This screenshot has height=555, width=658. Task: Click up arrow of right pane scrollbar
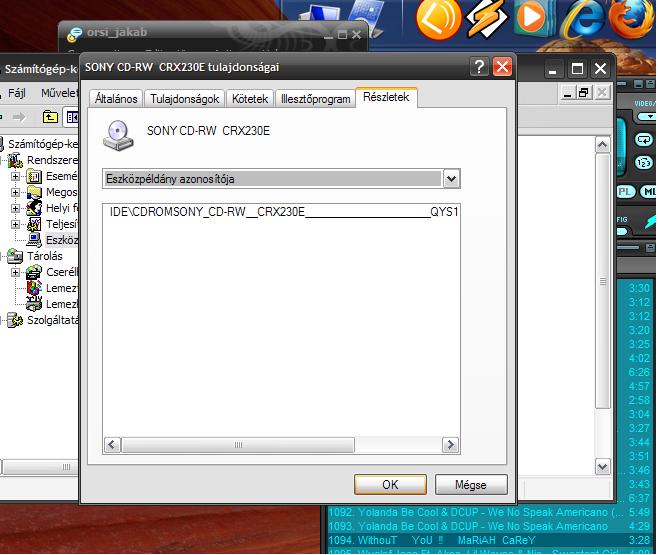[x=603, y=145]
